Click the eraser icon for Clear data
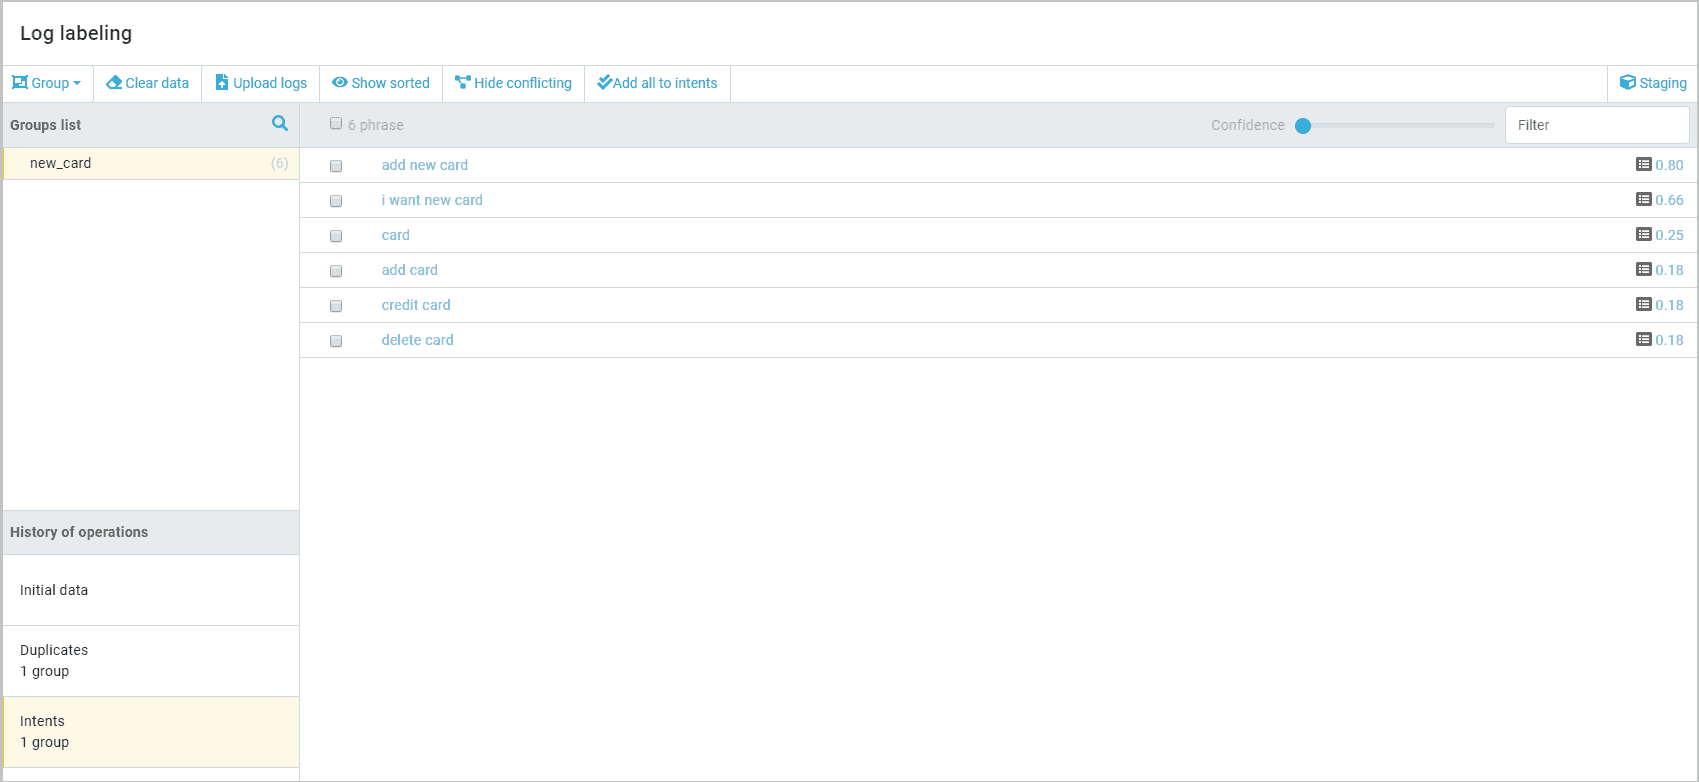 point(114,83)
